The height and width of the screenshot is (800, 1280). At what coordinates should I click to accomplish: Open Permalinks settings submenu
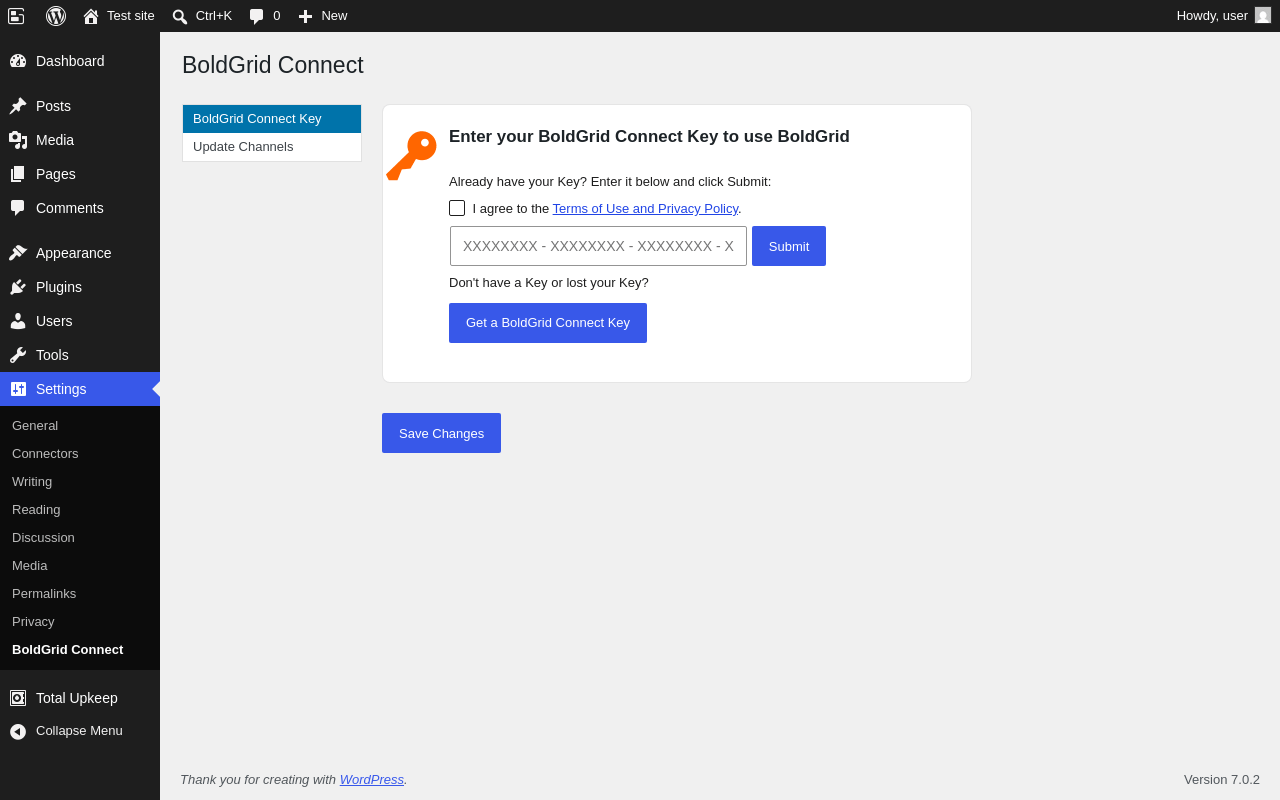[x=44, y=594]
